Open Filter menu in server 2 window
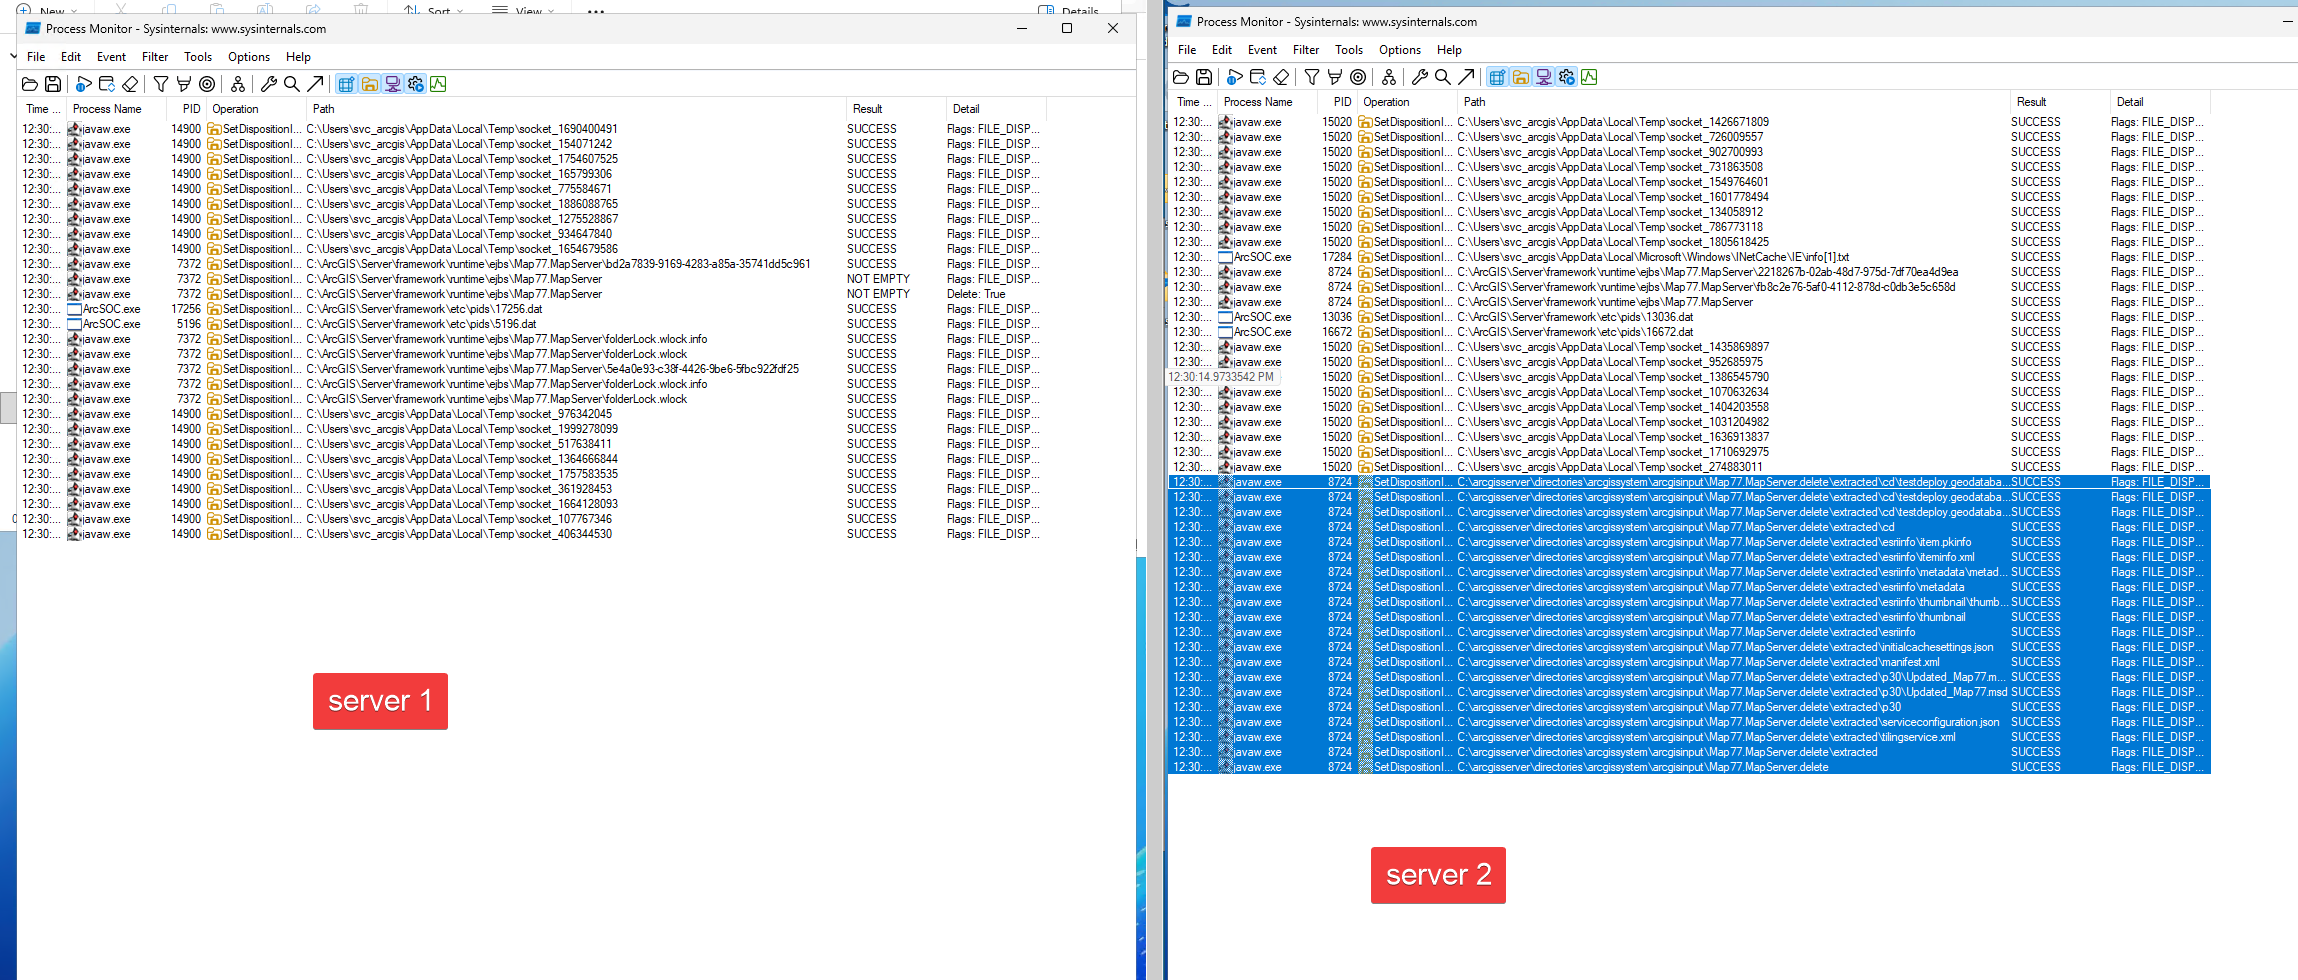This screenshot has width=2298, height=980. click(x=1306, y=50)
